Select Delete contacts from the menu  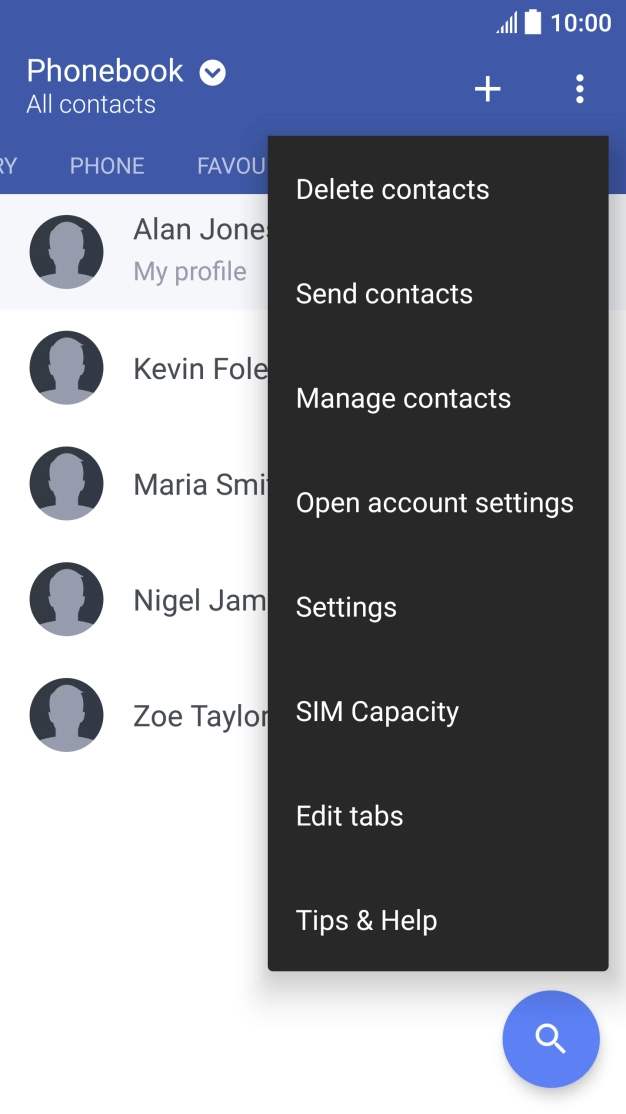[392, 189]
